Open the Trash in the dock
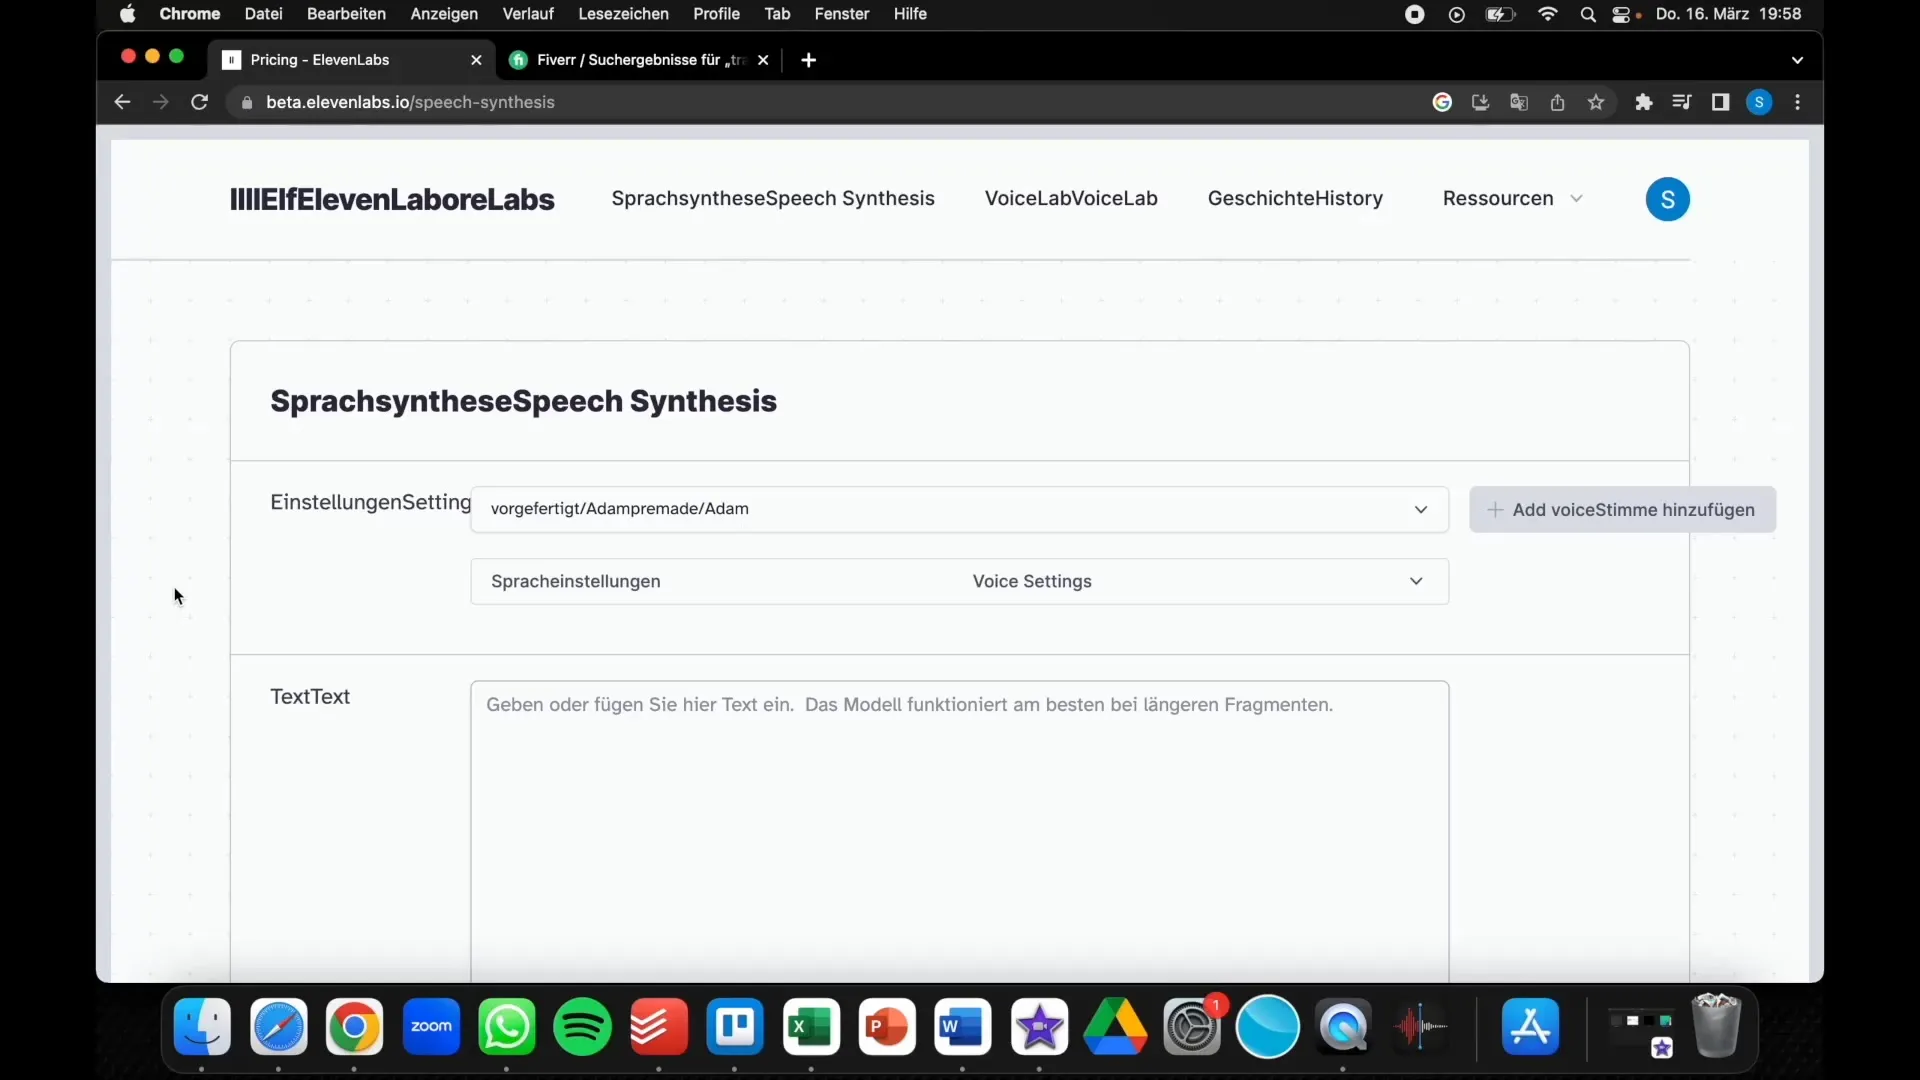The height and width of the screenshot is (1080, 1920). (1716, 1026)
